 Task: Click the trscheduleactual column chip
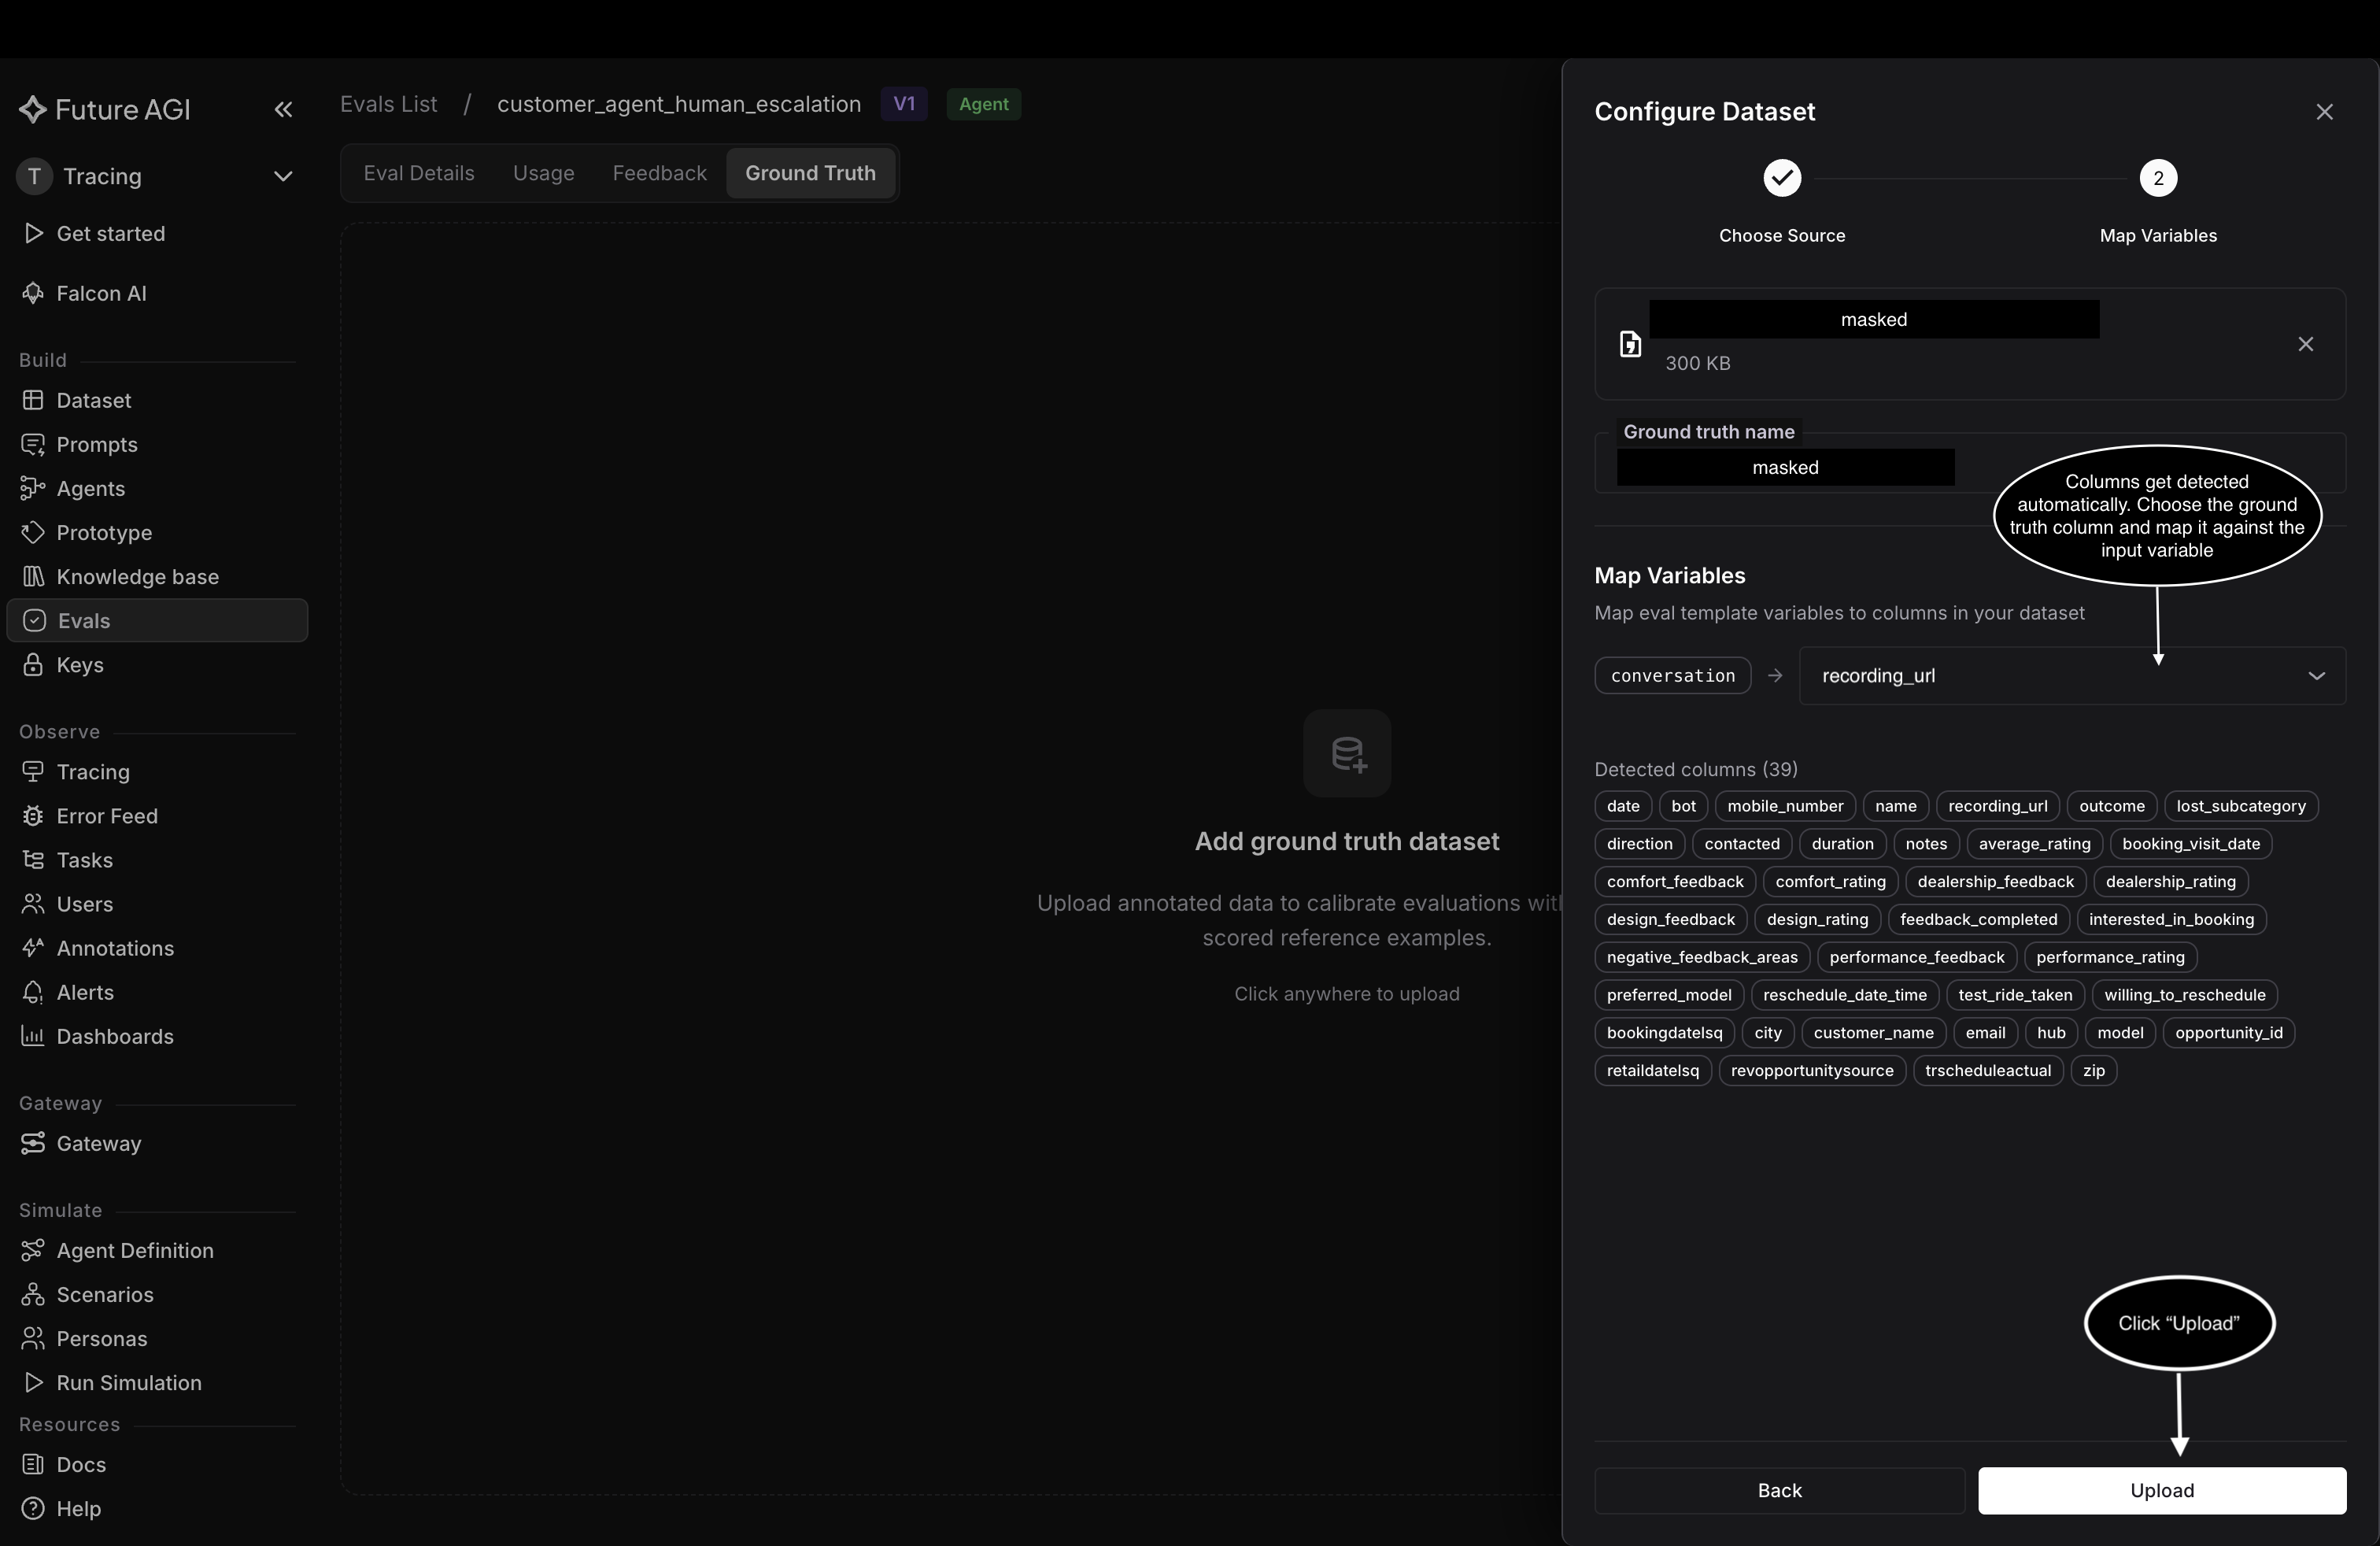pyautogui.click(x=1987, y=1071)
